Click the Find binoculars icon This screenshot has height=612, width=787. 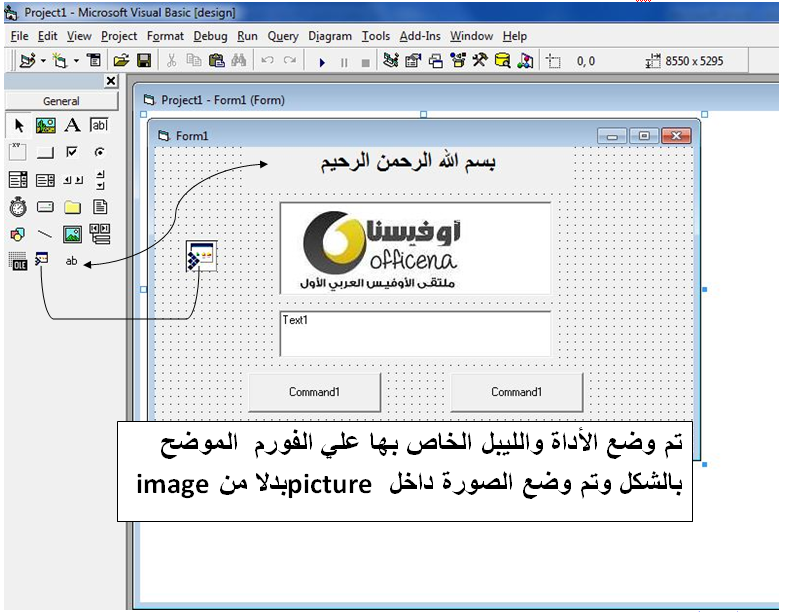click(x=239, y=61)
